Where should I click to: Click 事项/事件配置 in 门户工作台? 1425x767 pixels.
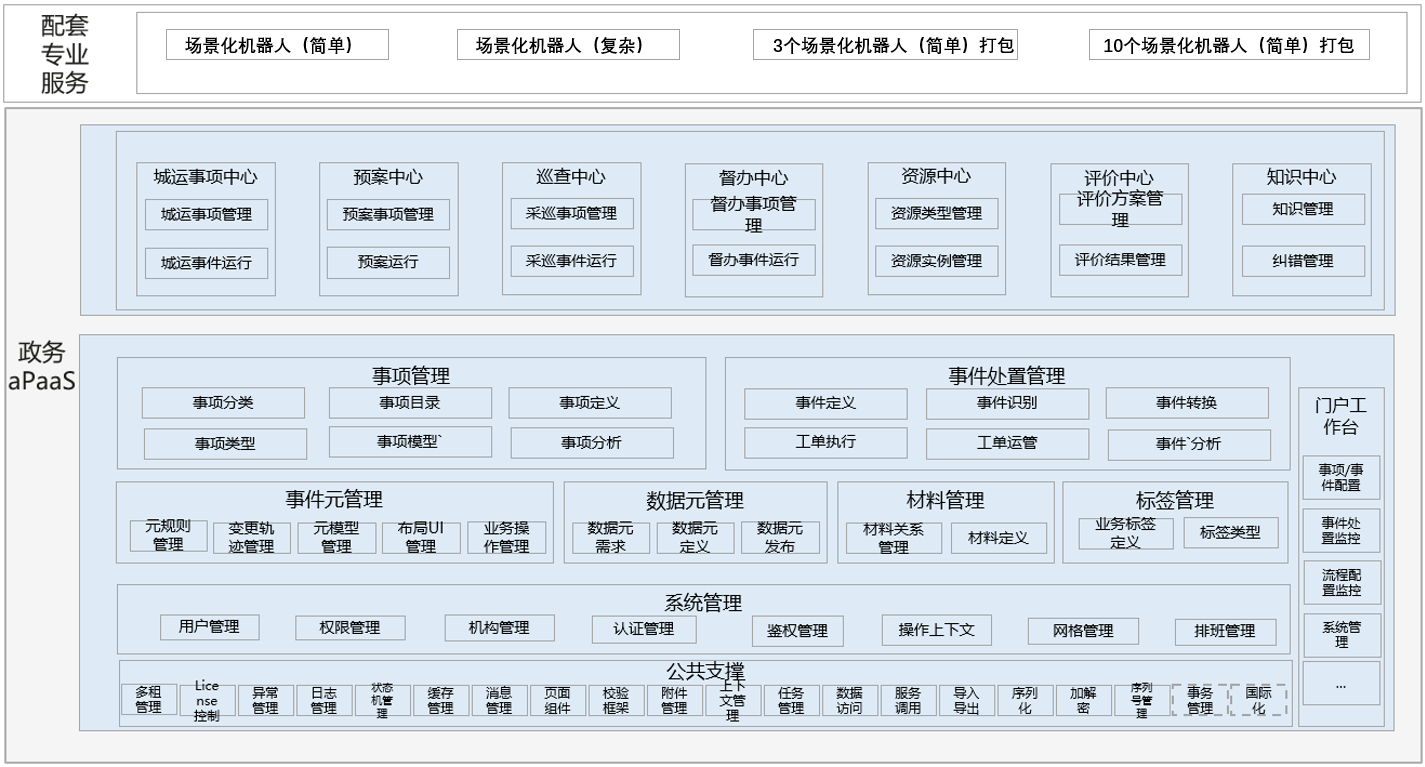1341,478
